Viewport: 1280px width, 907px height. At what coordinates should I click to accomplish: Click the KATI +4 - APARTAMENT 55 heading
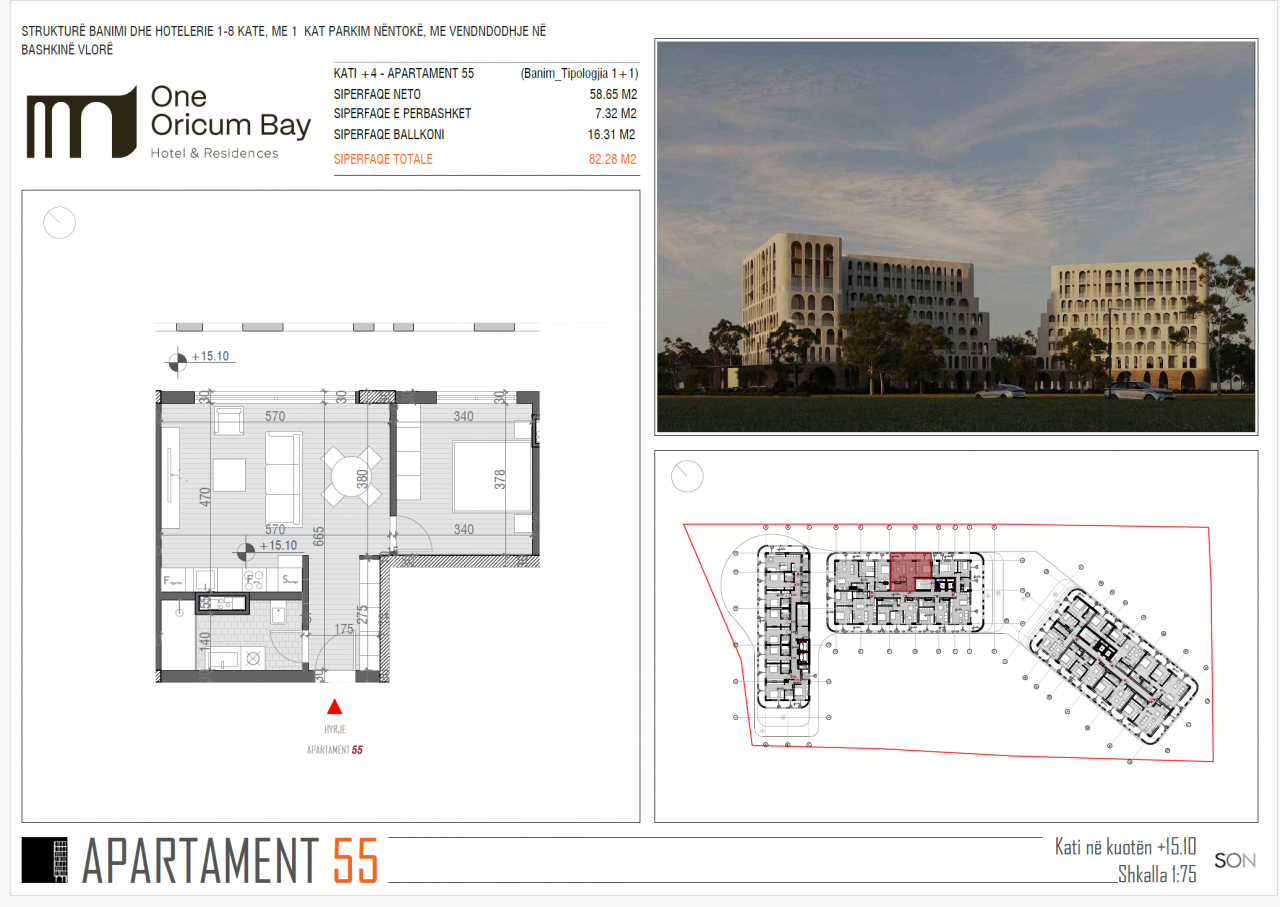403,74
